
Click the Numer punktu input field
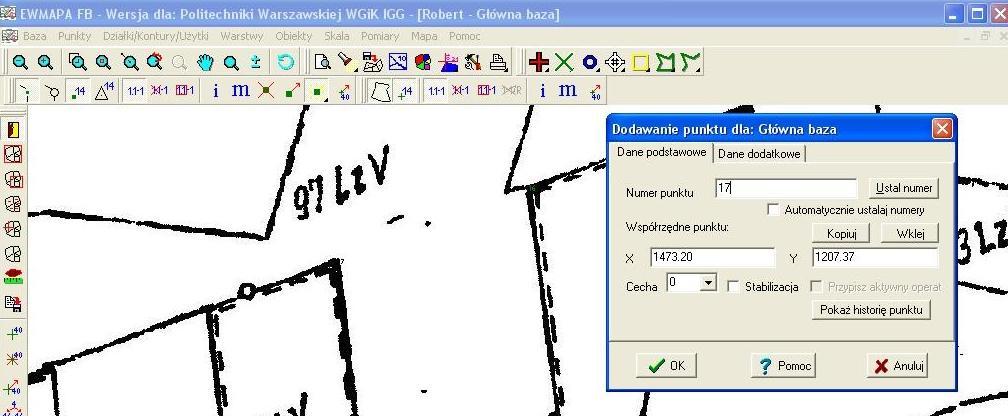tap(786, 188)
